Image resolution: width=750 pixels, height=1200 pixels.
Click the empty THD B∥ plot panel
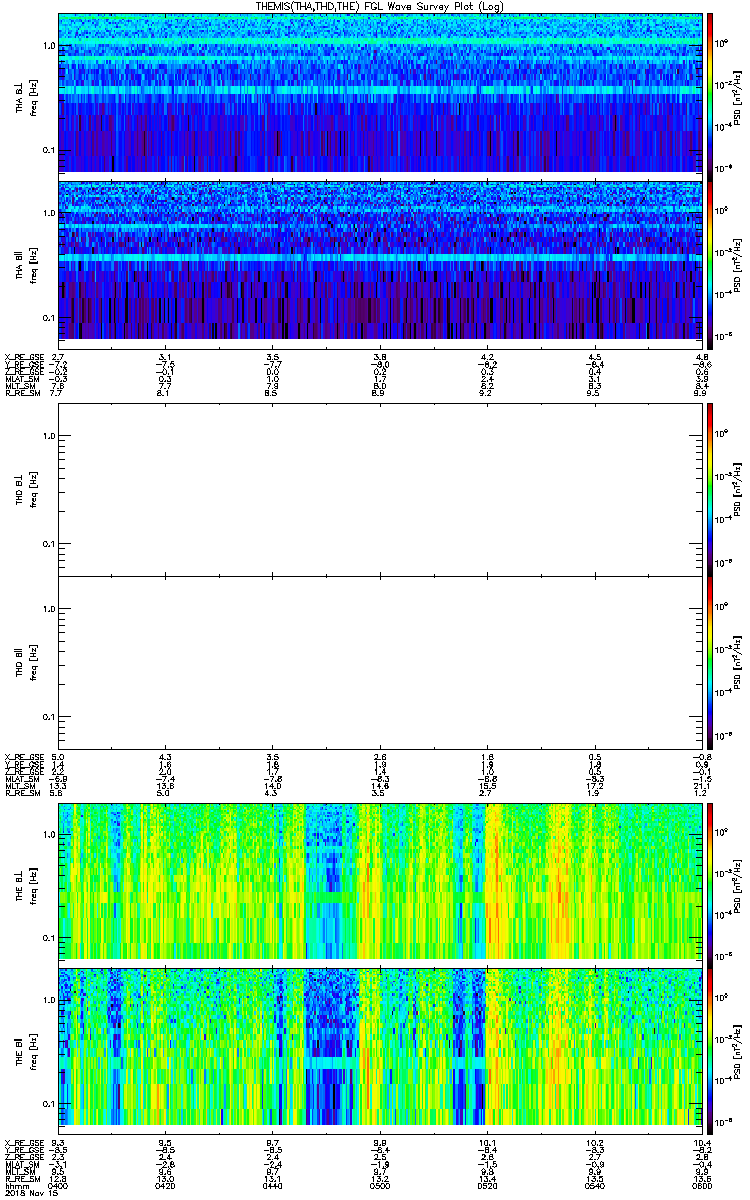379,662
